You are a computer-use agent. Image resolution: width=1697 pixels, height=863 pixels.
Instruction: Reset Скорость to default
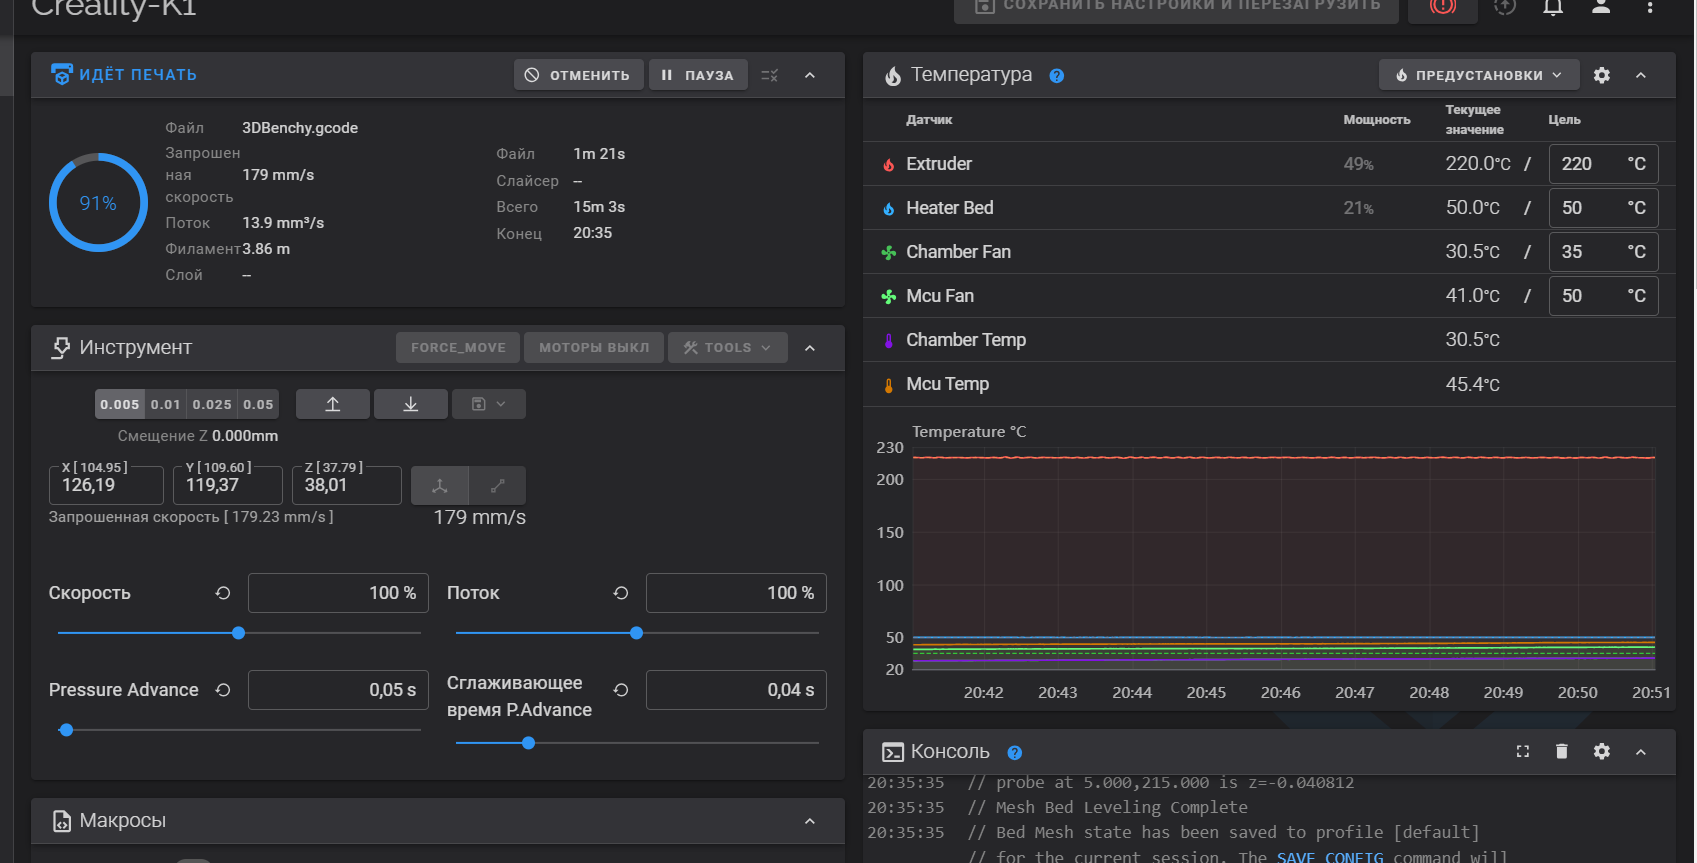pos(223,593)
